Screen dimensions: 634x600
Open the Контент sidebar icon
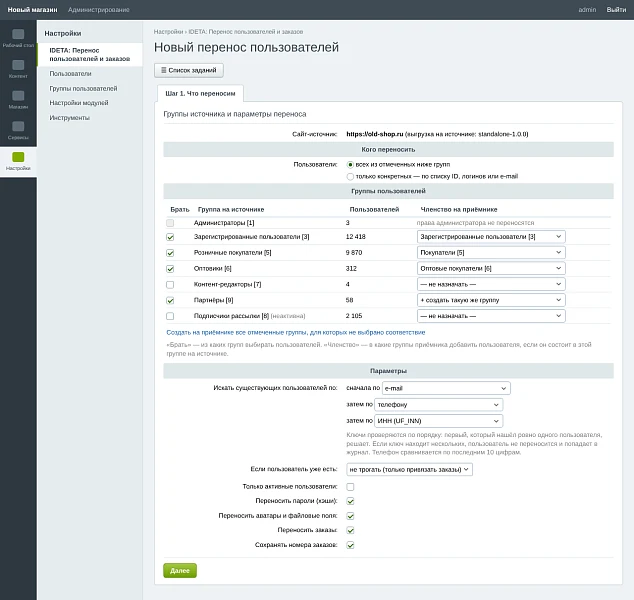coord(18,65)
